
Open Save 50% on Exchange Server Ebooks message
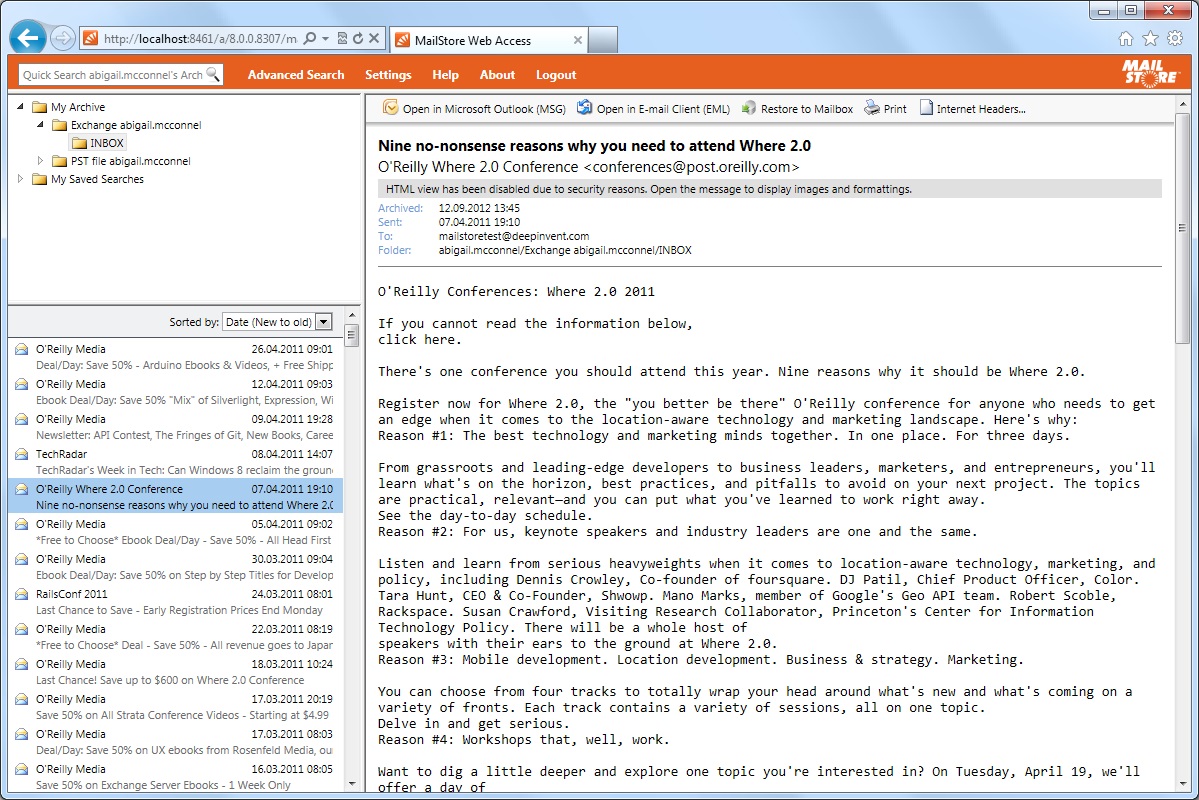176,776
